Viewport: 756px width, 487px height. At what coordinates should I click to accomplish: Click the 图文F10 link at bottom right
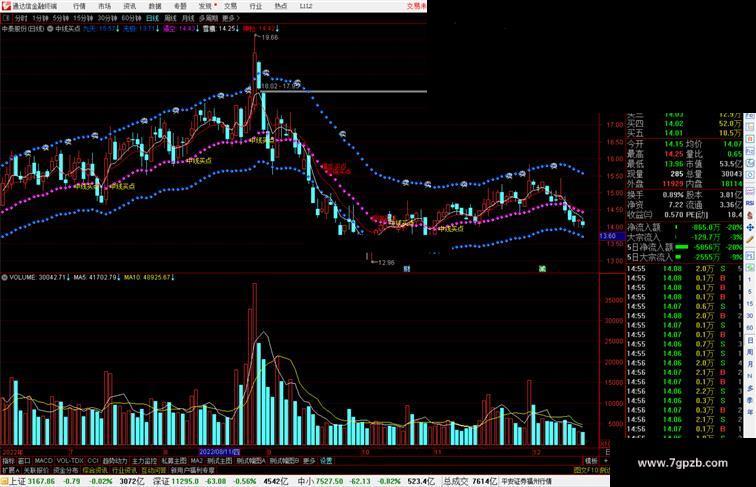[585, 470]
